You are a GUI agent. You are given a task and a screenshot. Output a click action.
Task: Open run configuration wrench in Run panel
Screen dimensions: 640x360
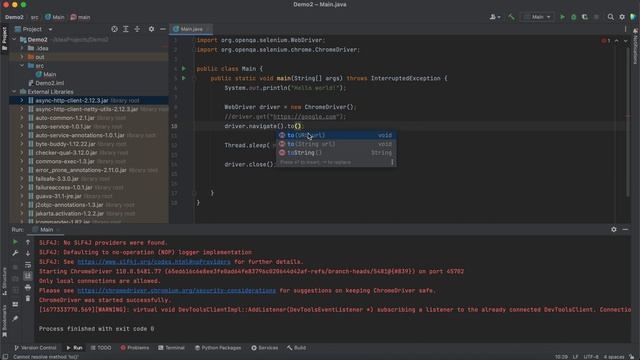pyautogui.click(x=15, y=253)
